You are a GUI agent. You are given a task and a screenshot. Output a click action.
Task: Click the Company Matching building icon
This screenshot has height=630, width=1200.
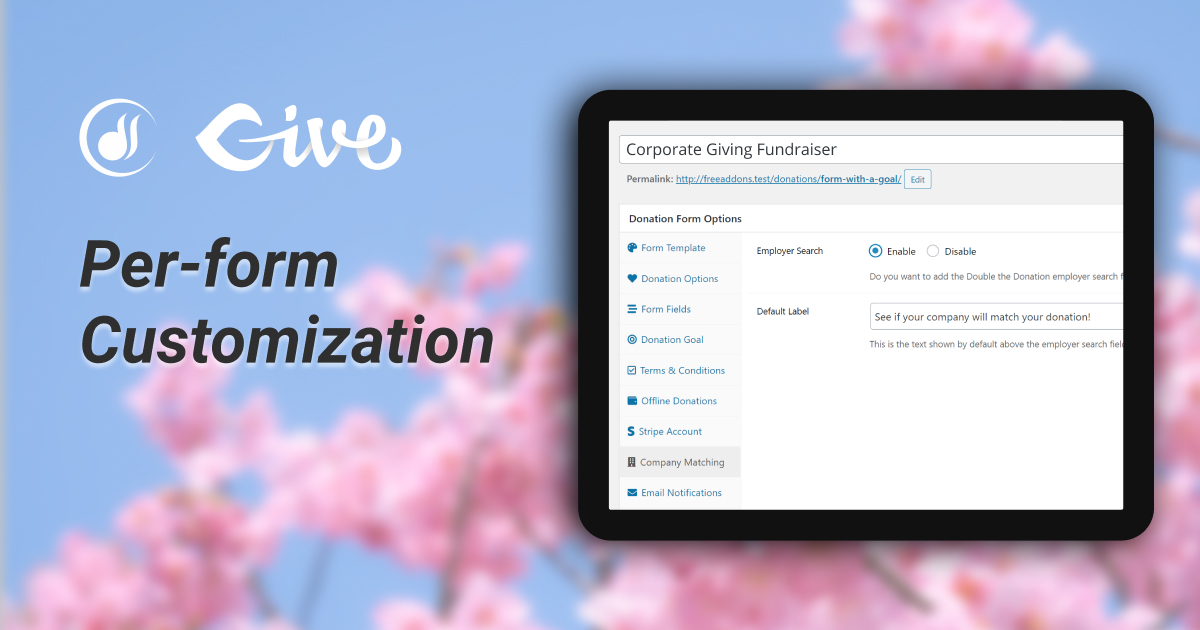[x=632, y=462]
